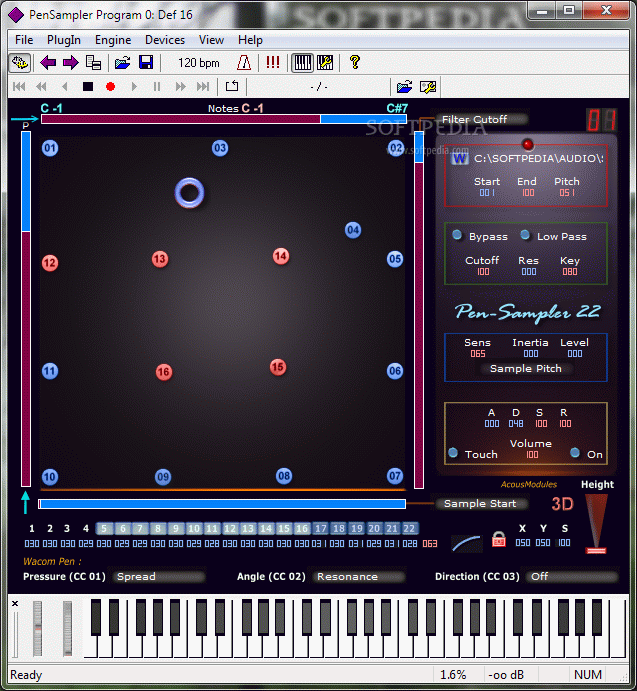Click the note range bar at top
Viewport: 637px width, 691px height.
(x=224, y=119)
